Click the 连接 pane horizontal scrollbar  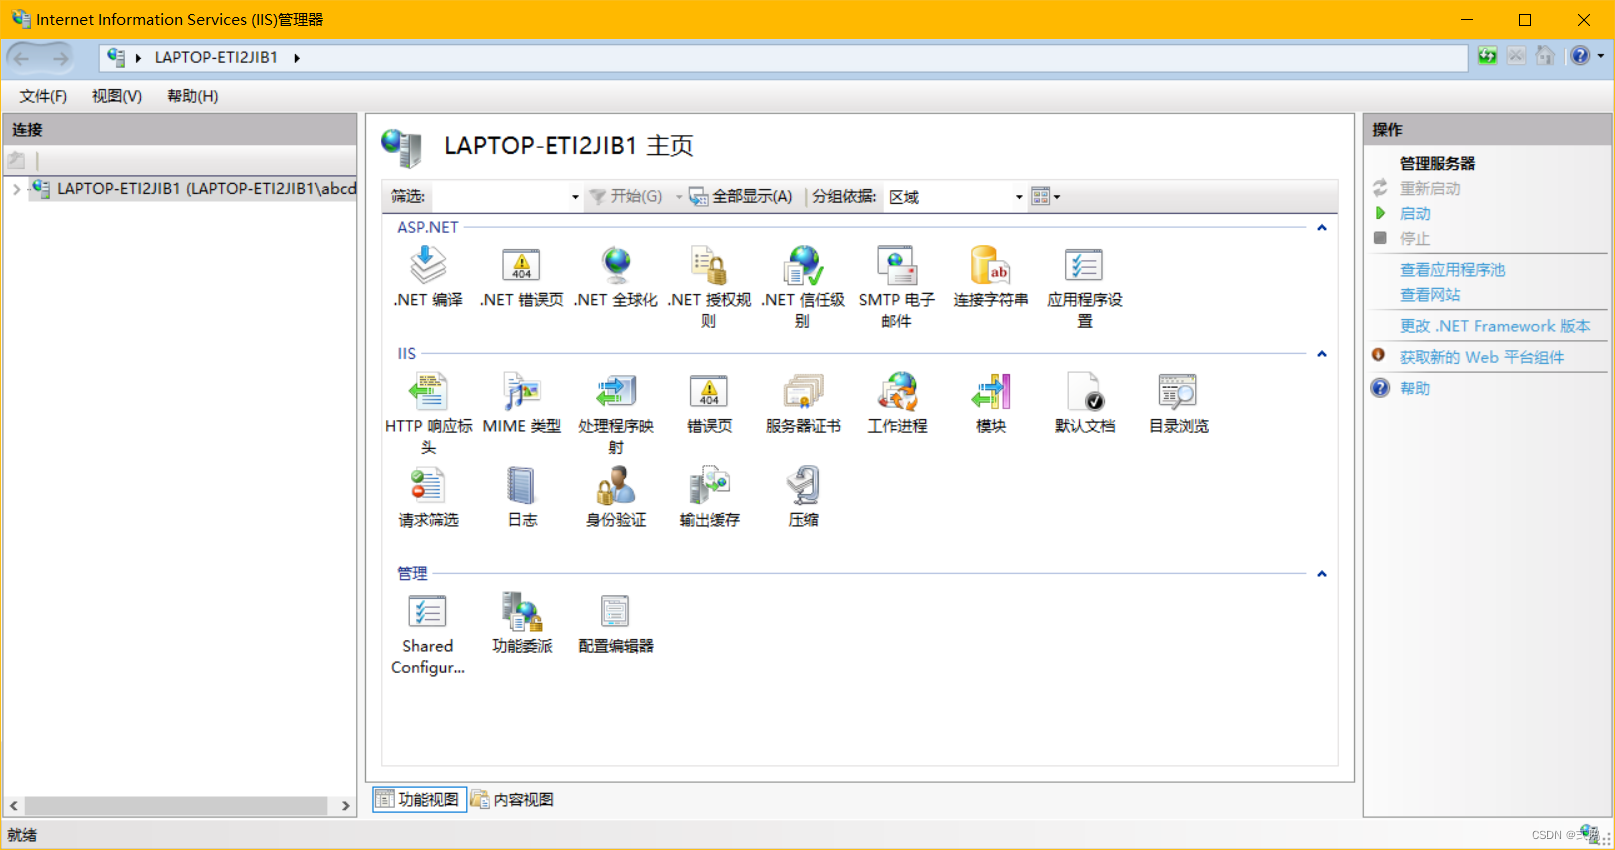[176, 806]
